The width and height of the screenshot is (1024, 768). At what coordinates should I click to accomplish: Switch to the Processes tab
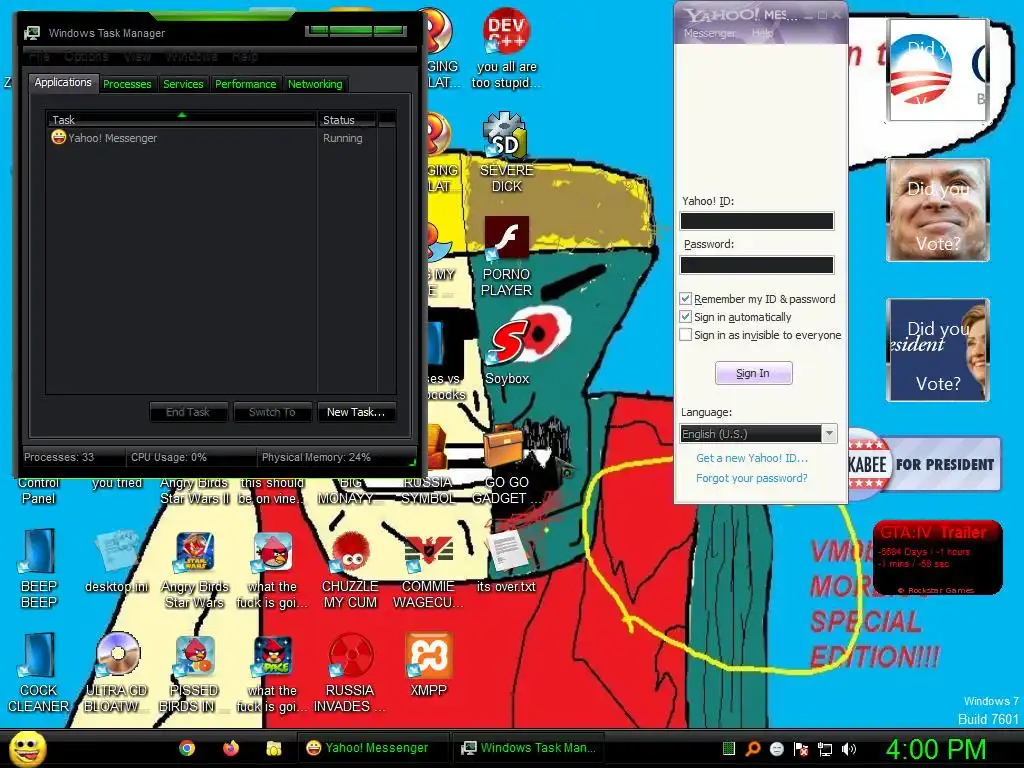[127, 84]
